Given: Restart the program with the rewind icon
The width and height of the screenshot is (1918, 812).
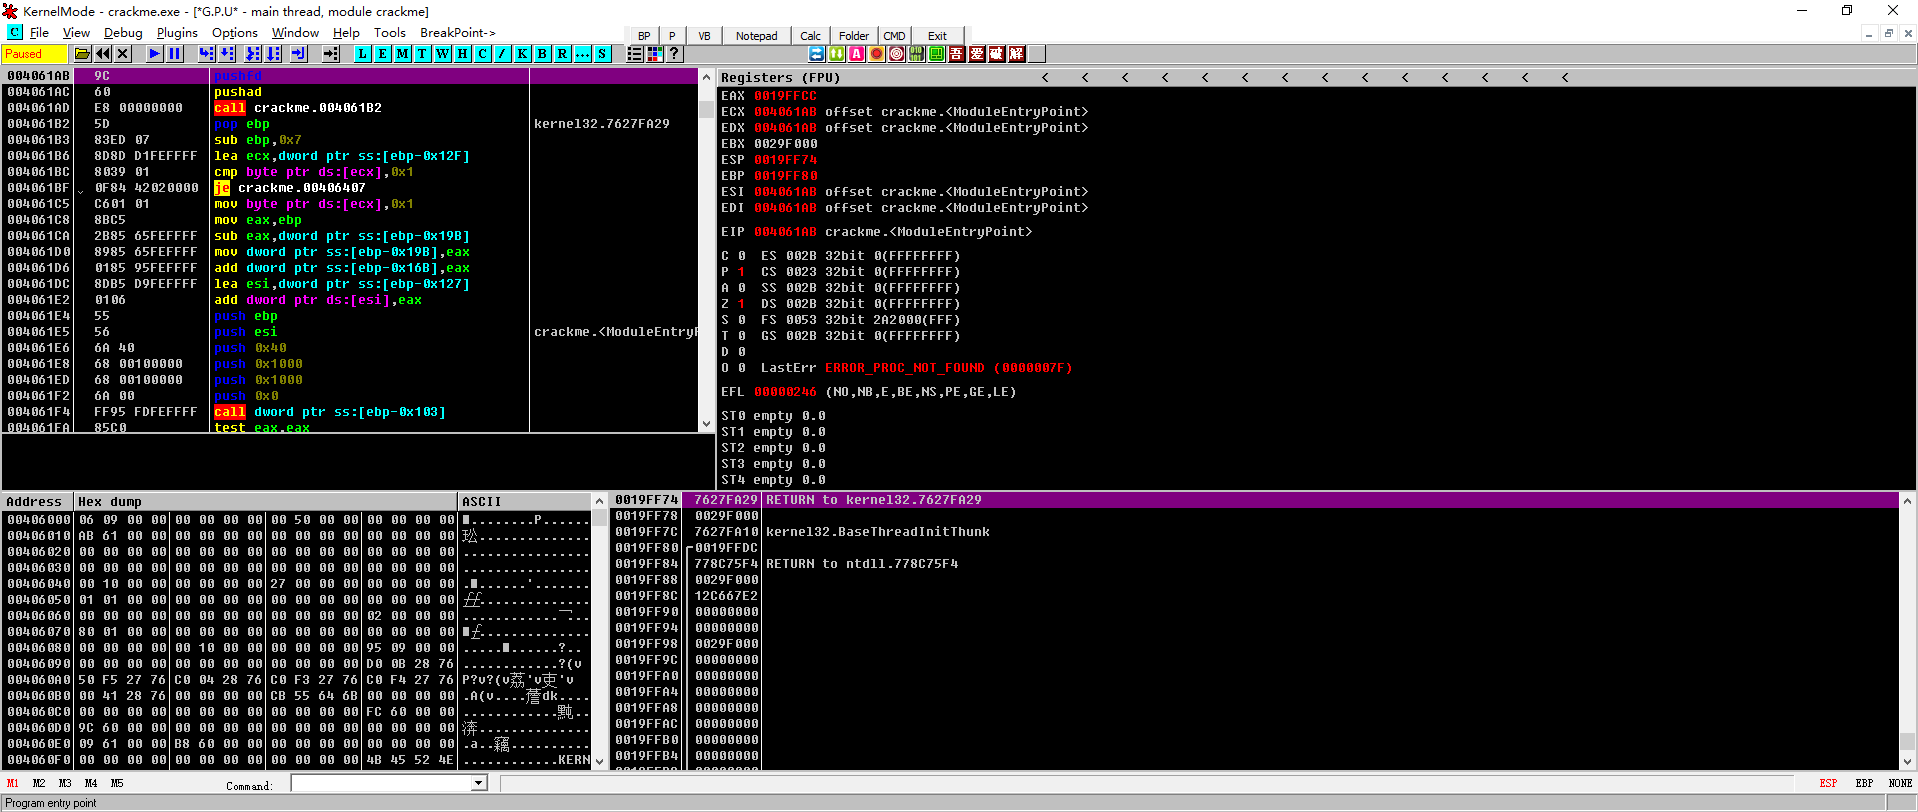Looking at the screenshot, I should 102,54.
